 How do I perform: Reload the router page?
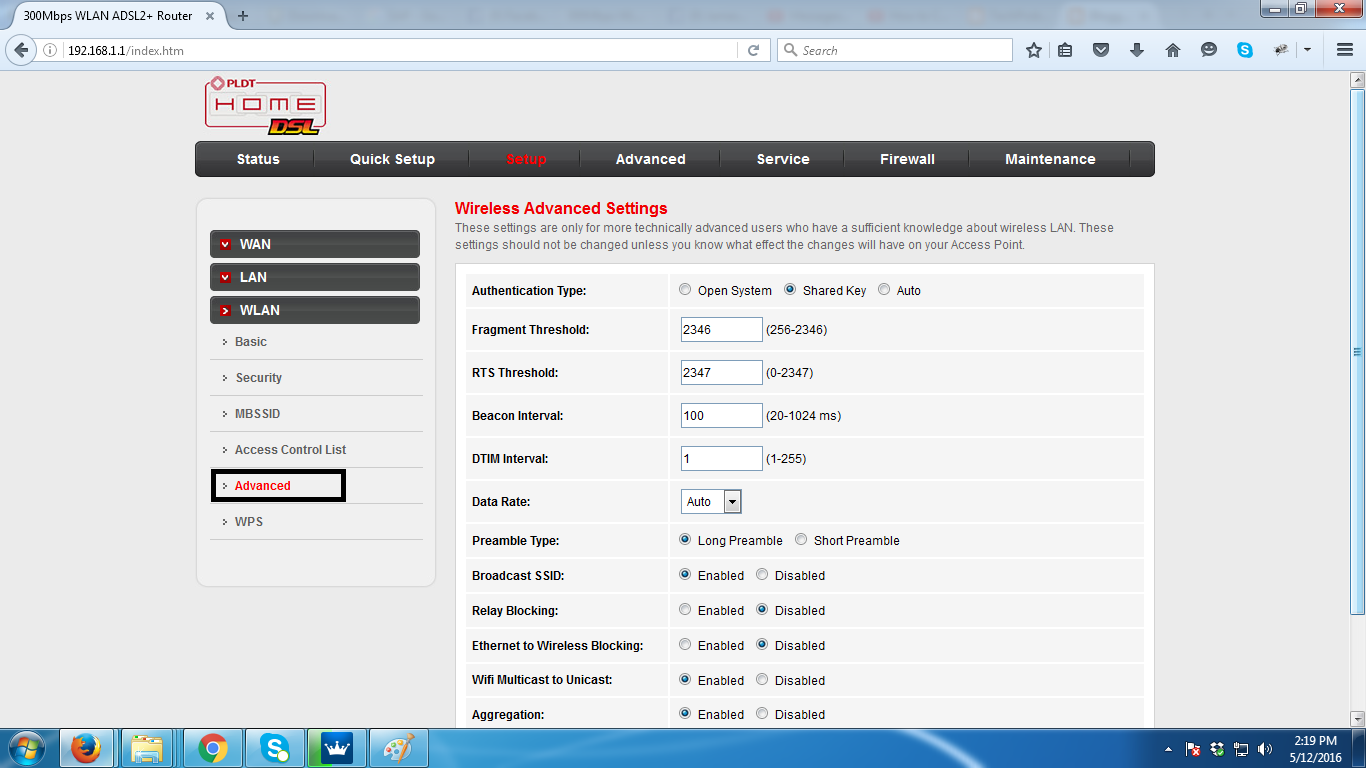point(754,50)
